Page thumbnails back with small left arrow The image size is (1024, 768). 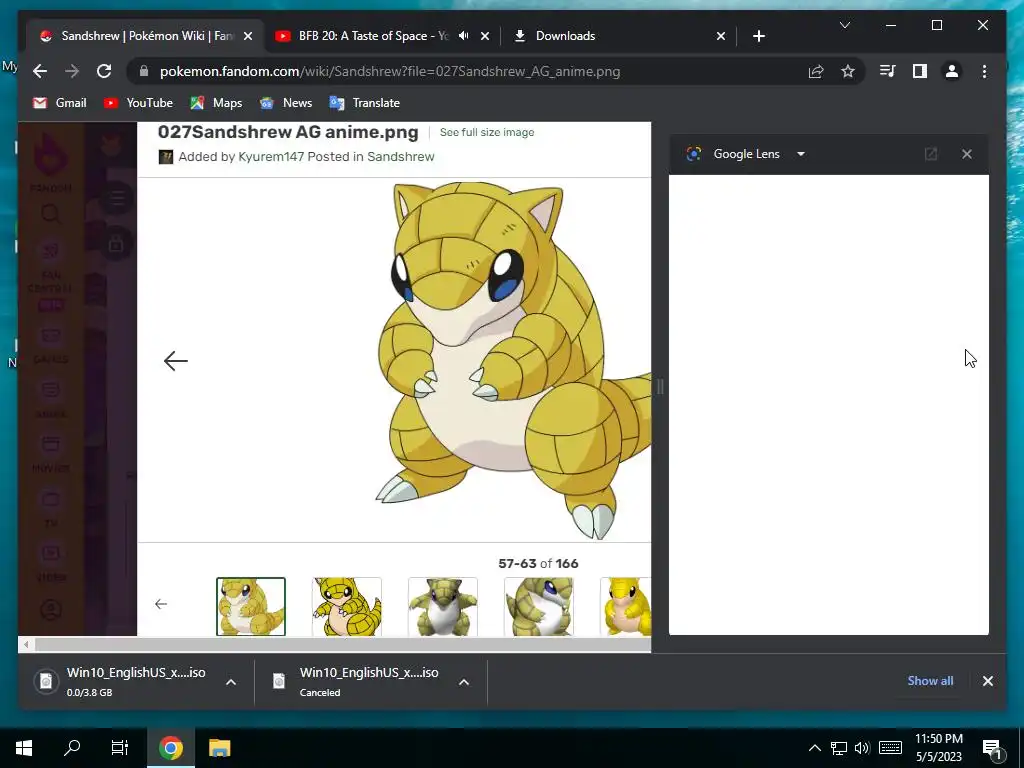(161, 604)
